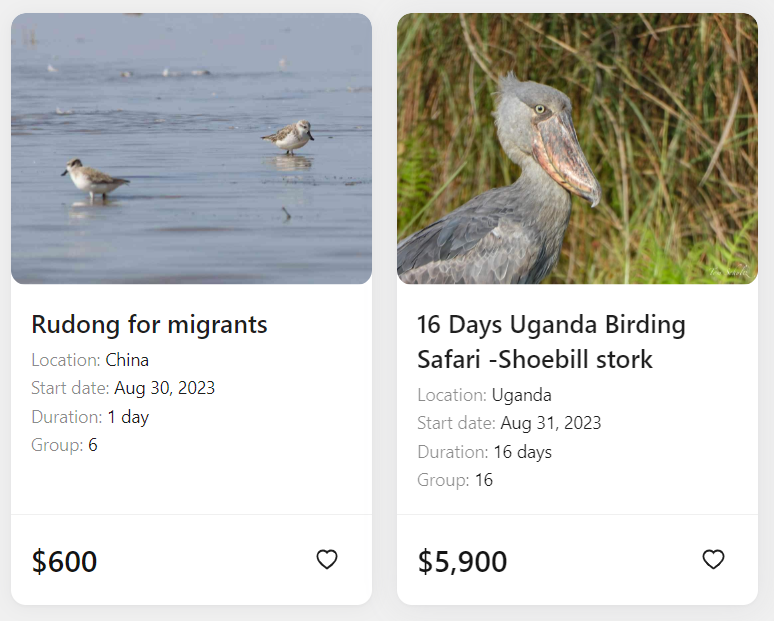Image resolution: width=774 pixels, height=621 pixels.
Task: Favorite the Rudong for migrants tour
Action: (327, 559)
